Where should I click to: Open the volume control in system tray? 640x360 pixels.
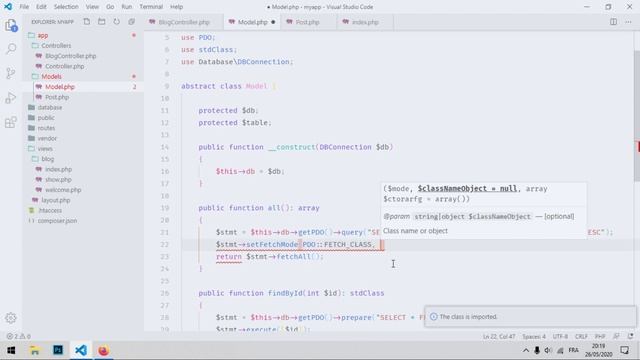548,350
